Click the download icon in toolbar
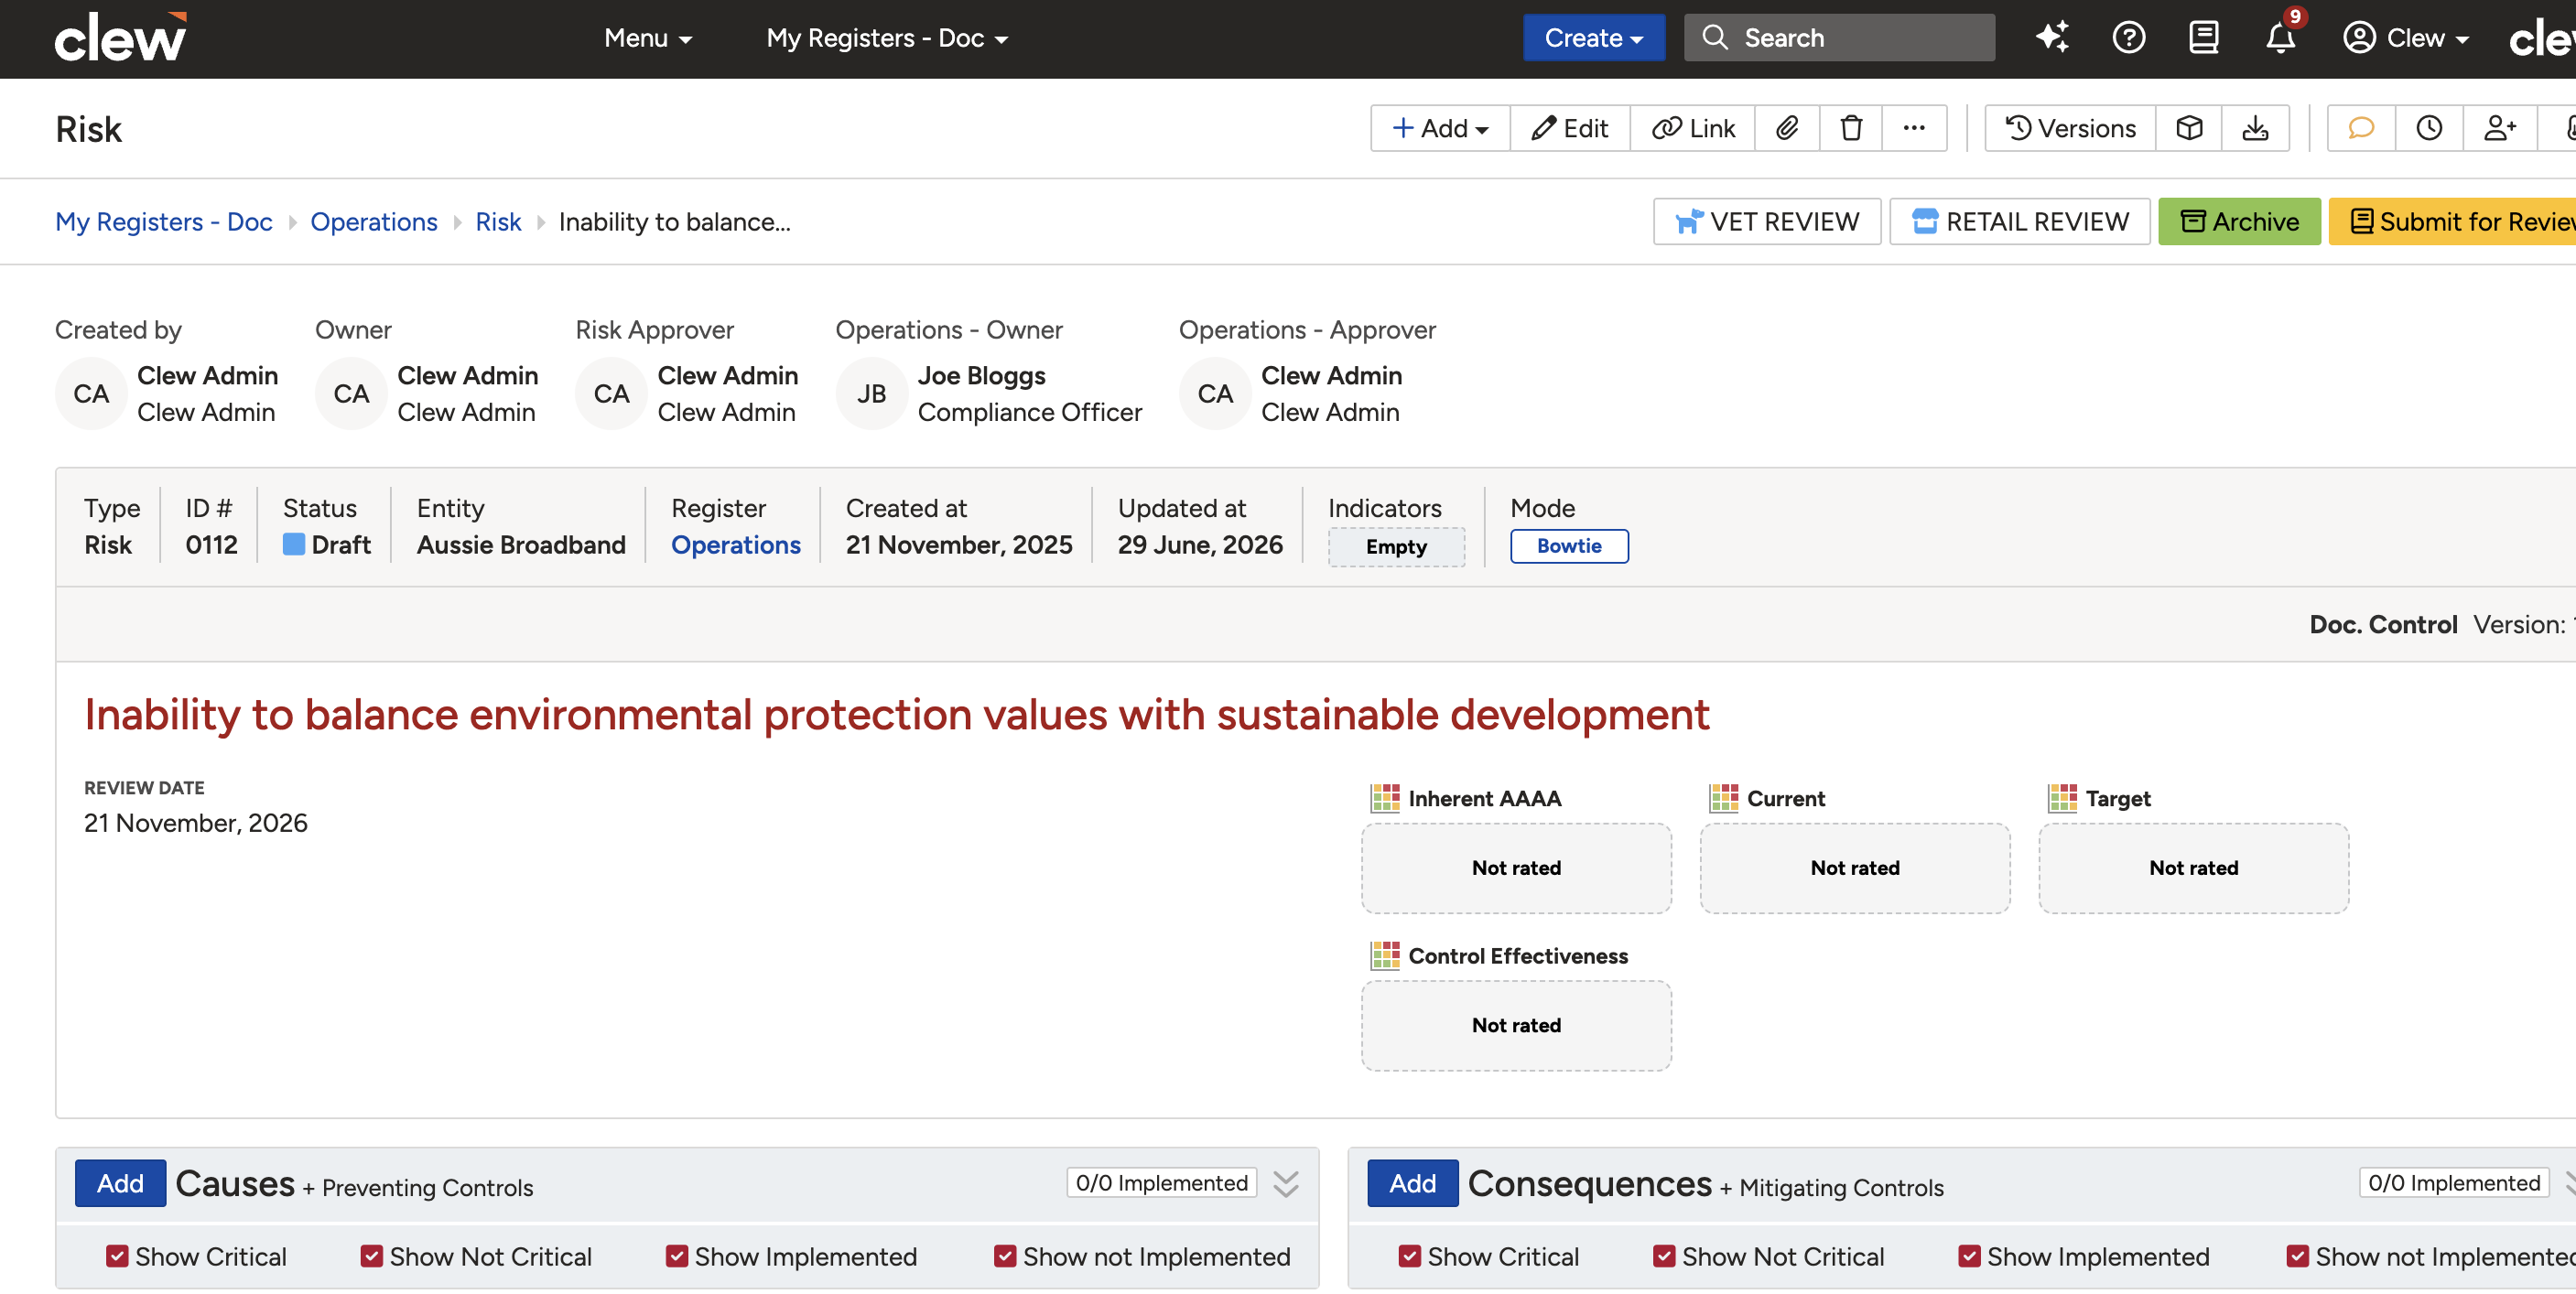 2255,128
